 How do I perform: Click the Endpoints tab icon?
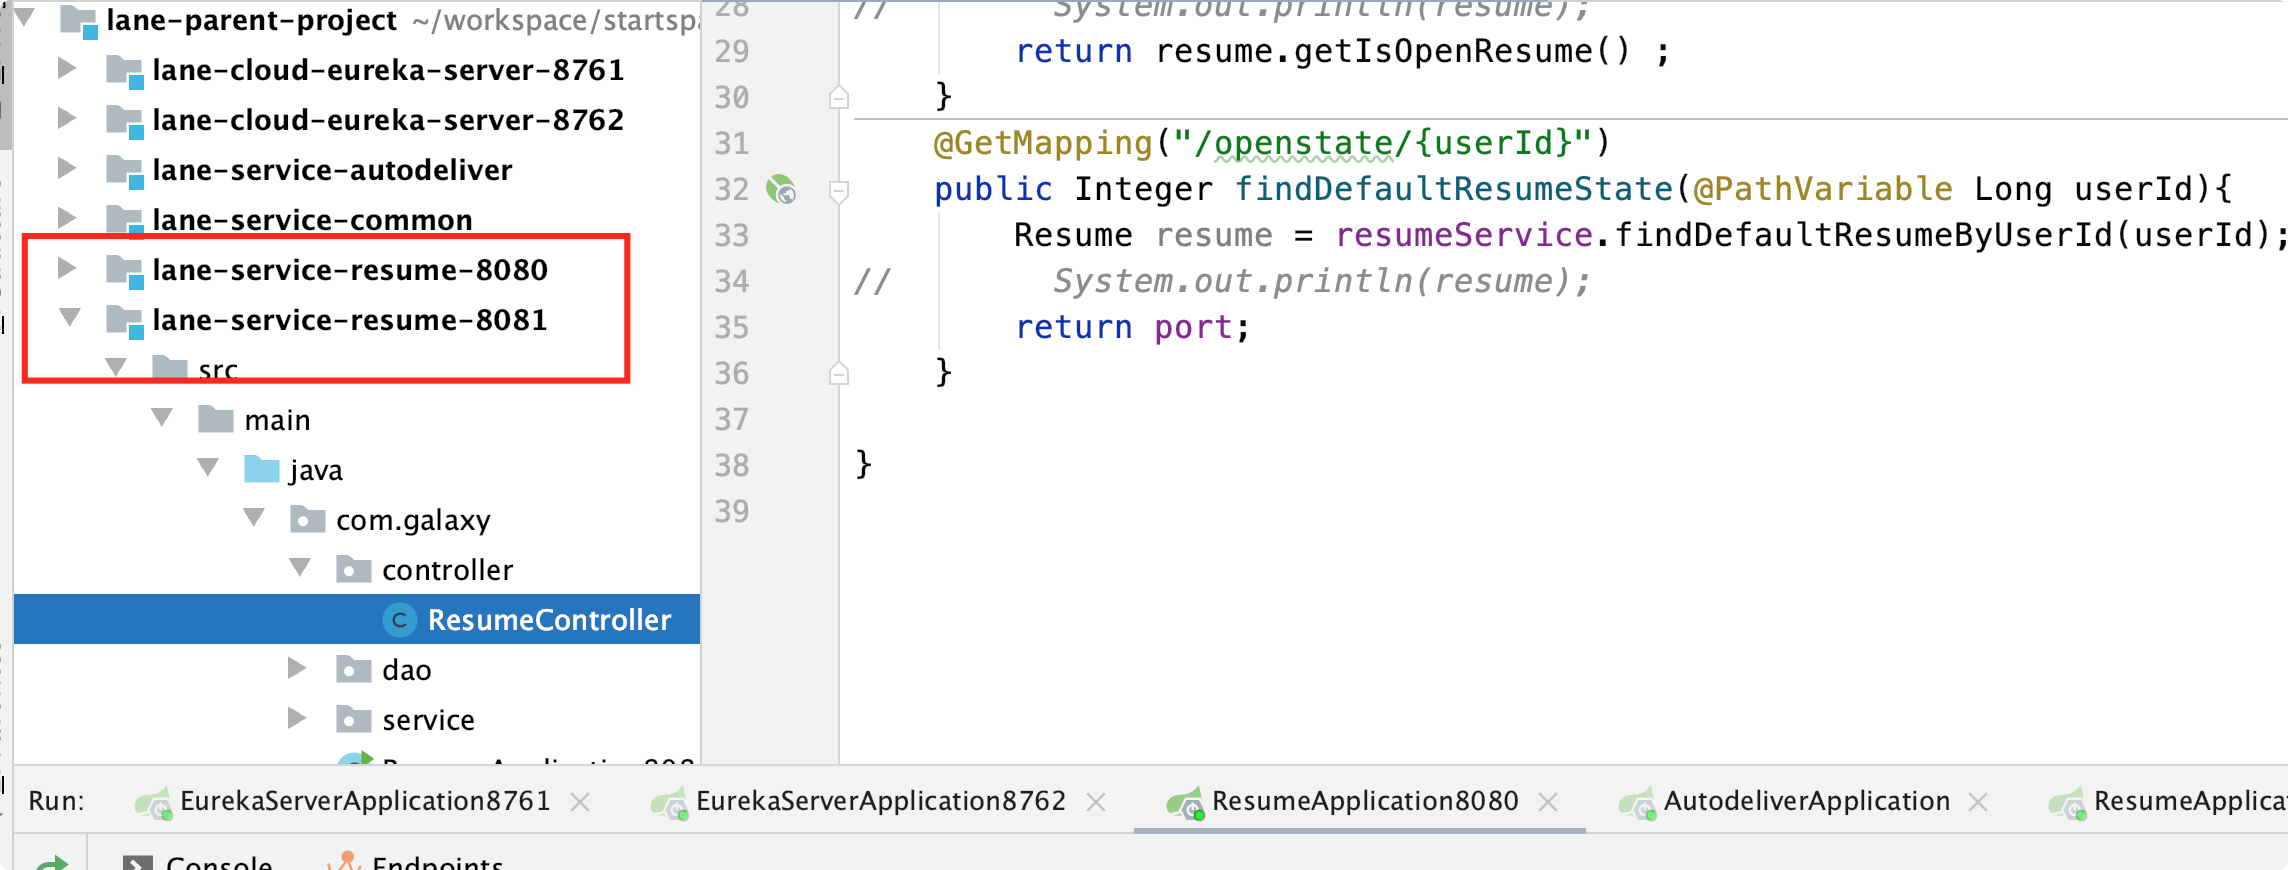(344, 860)
